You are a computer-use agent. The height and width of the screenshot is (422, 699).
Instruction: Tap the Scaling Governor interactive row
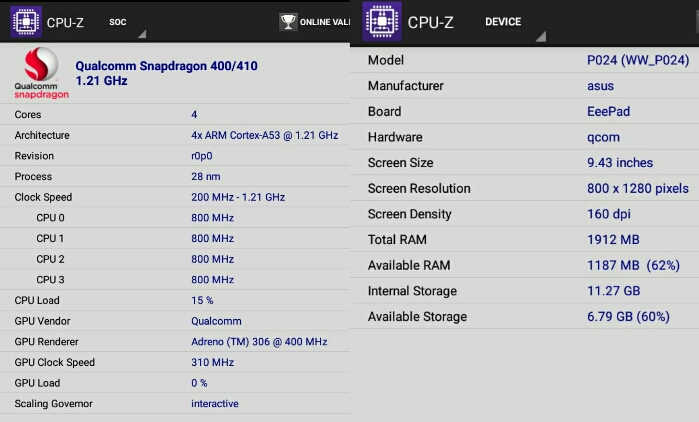175,404
